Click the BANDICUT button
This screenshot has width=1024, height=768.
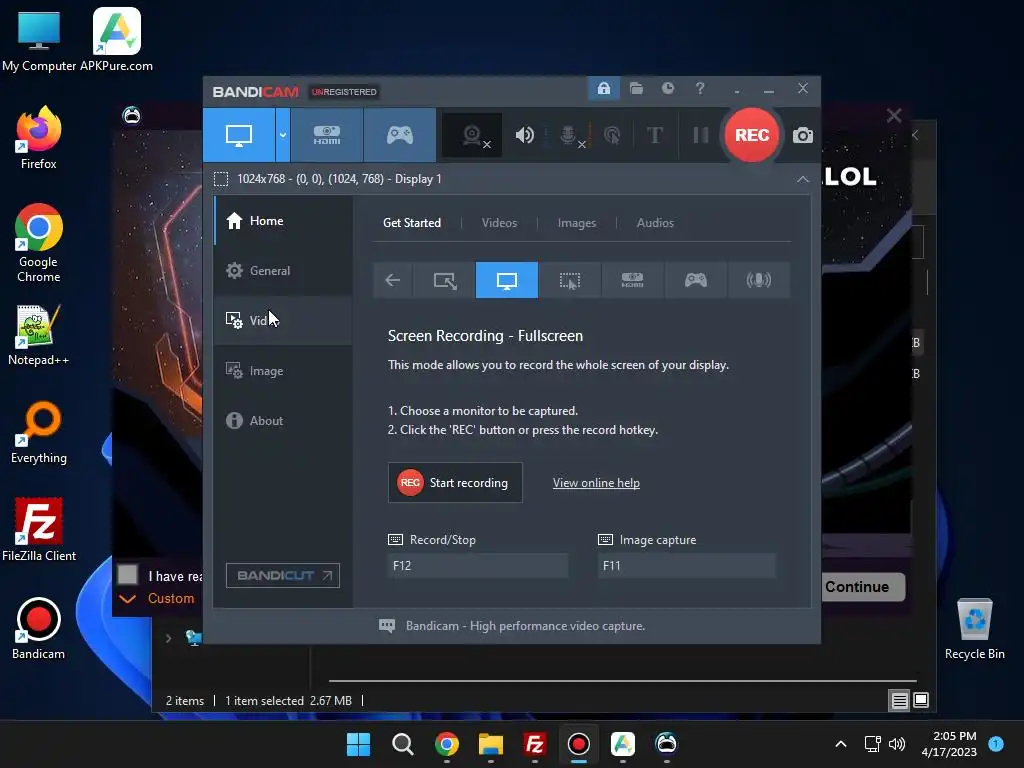(x=283, y=575)
